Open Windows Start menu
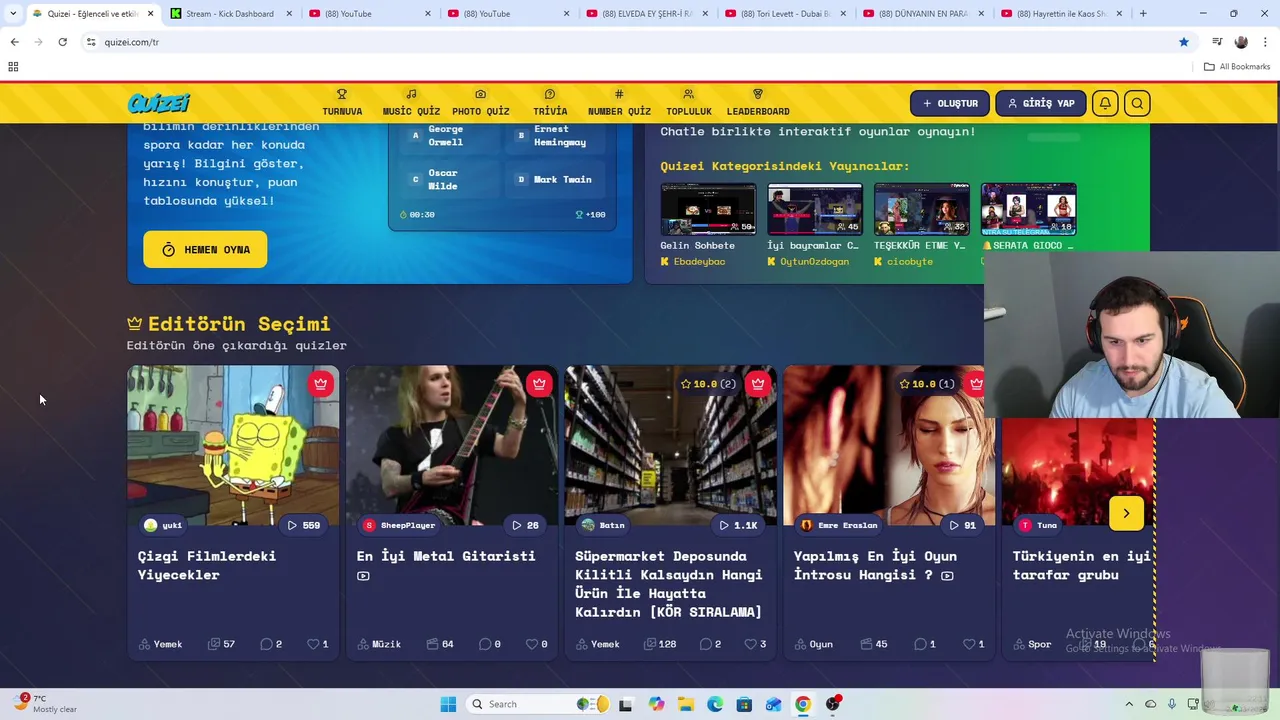 click(448, 704)
